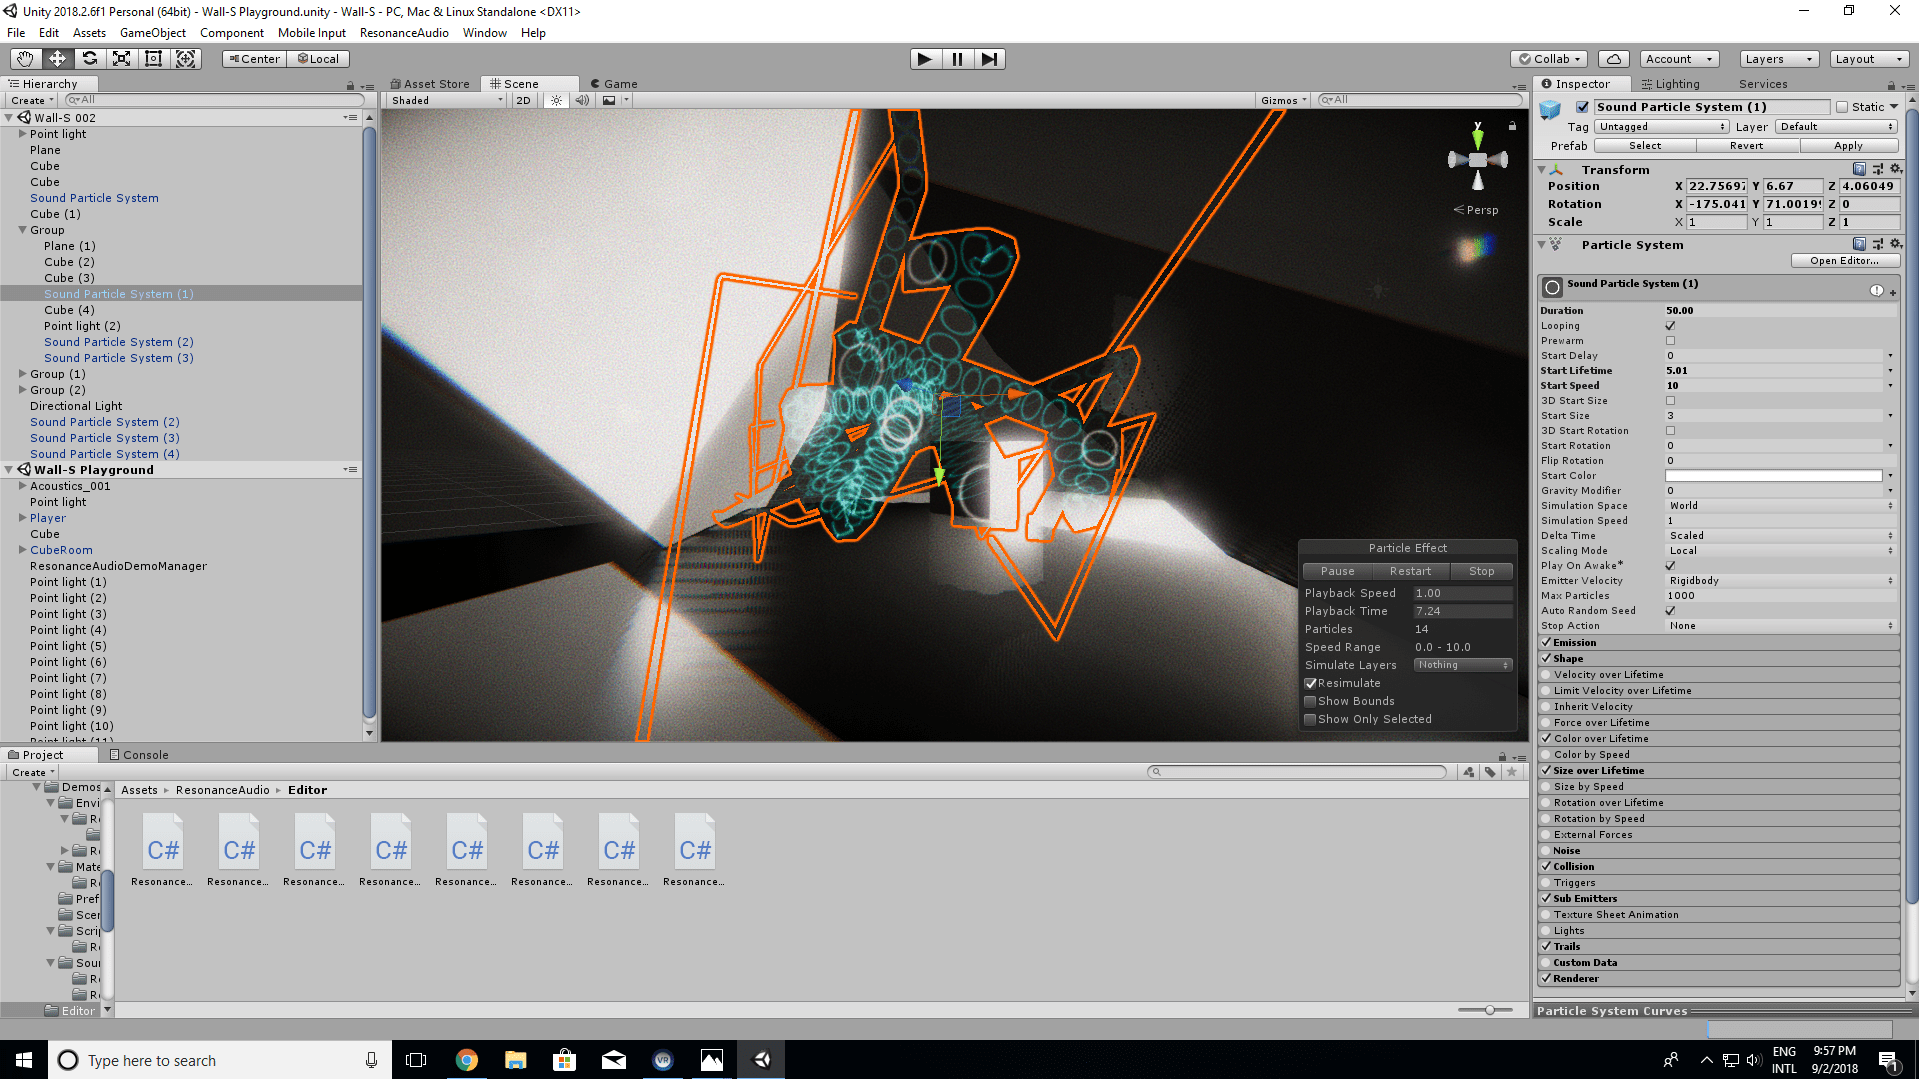Image resolution: width=1919 pixels, height=1079 pixels.
Task: Toggle scene lighting sun icon
Action: 557,100
